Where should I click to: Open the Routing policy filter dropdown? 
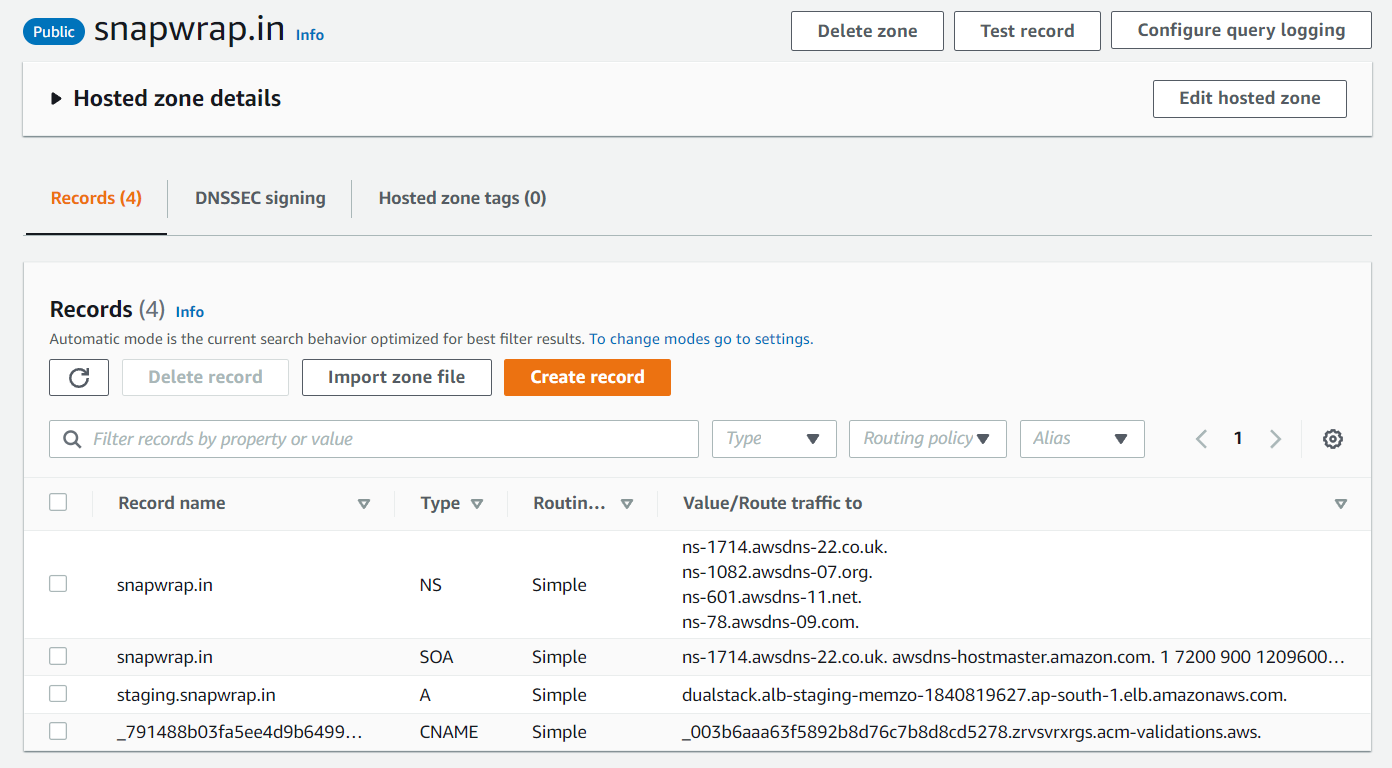927,439
